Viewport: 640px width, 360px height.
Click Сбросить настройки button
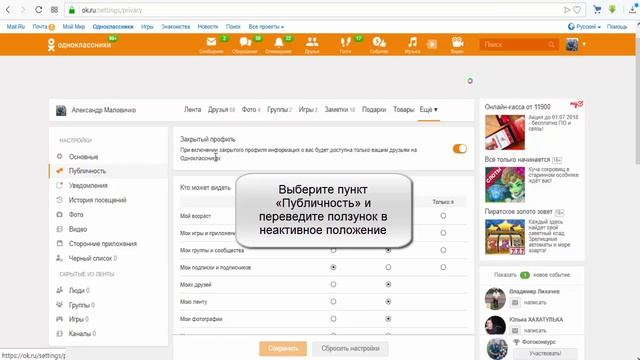click(350, 349)
